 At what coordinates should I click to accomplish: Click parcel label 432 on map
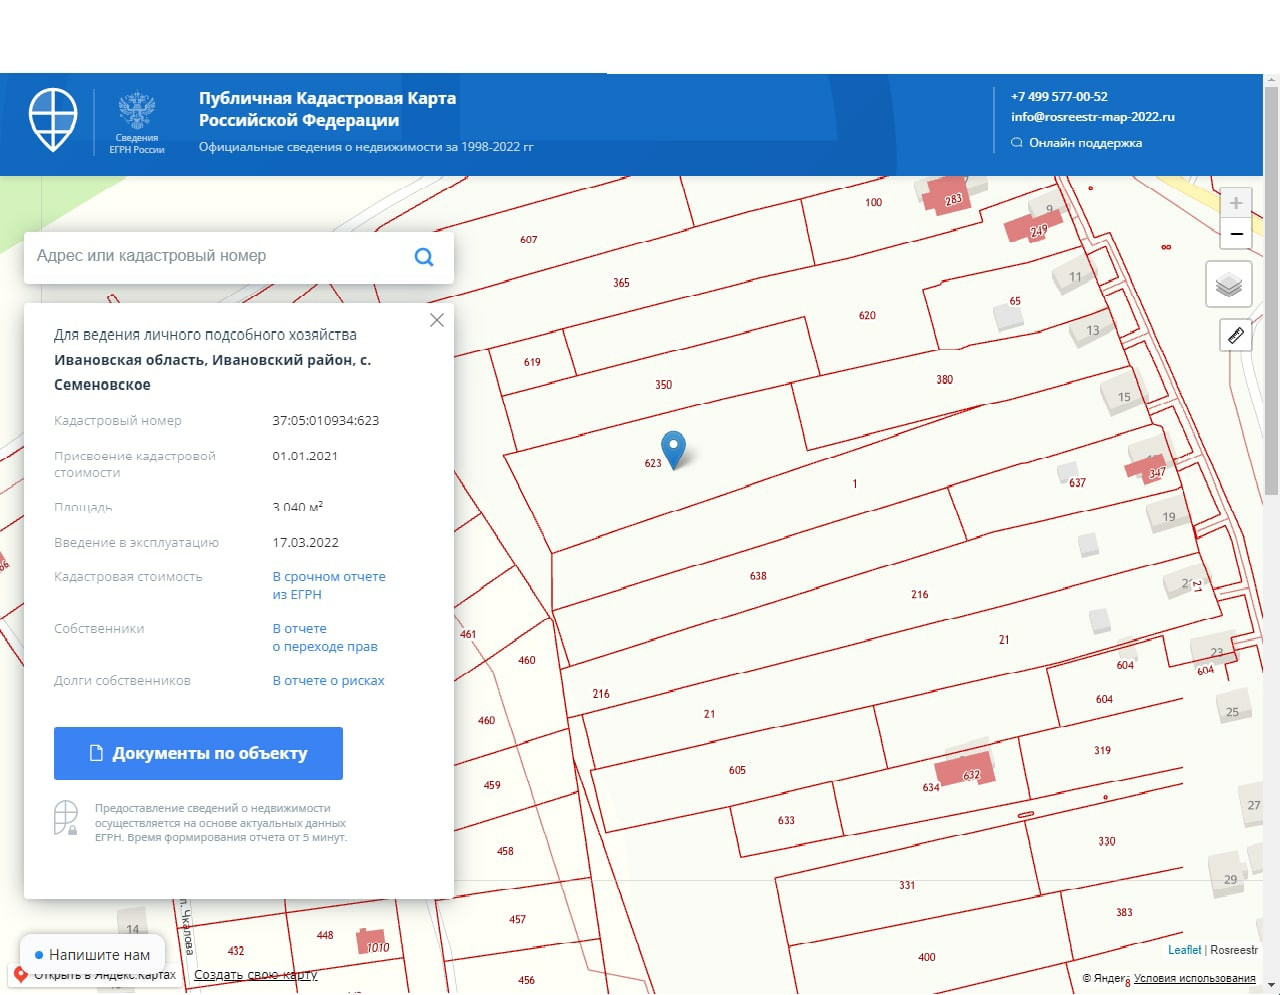point(236,951)
